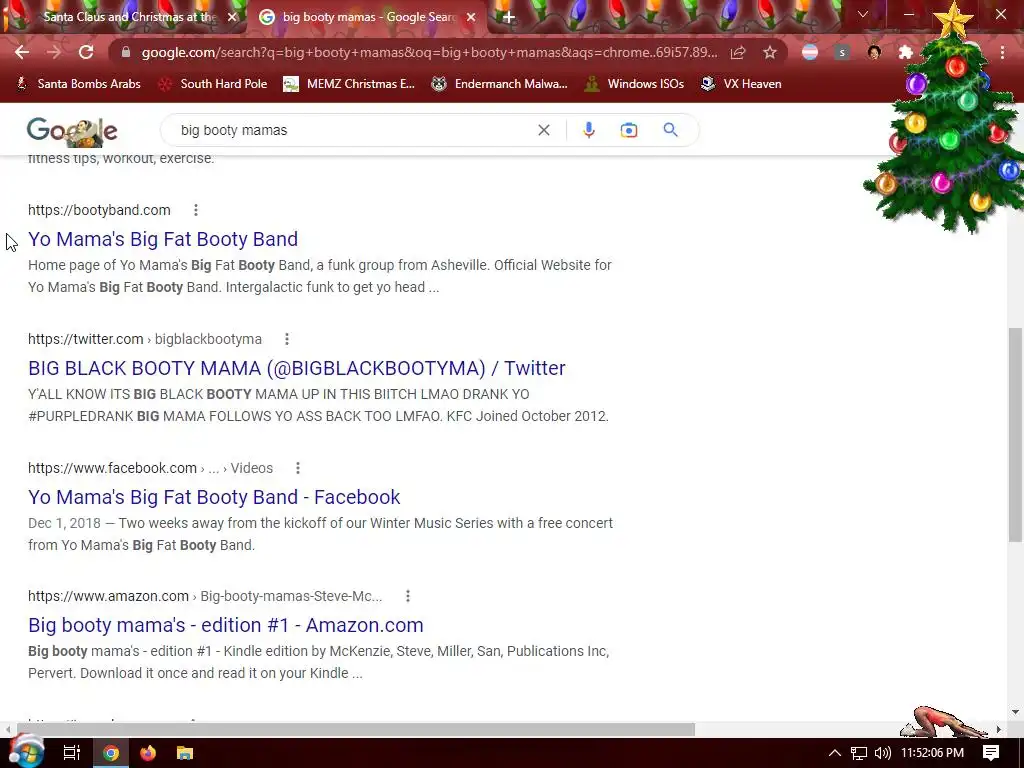Click the 'Dec 1, 2018' snippet date
Screen dimensions: 1024x768
(x=64, y=524)
